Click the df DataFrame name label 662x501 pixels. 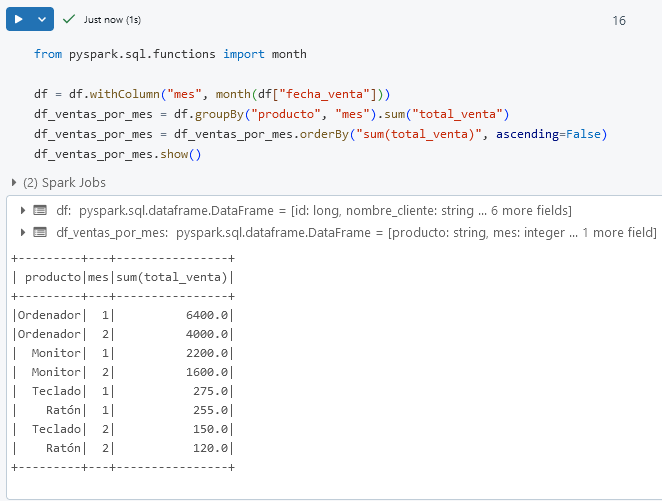[62, 210]
